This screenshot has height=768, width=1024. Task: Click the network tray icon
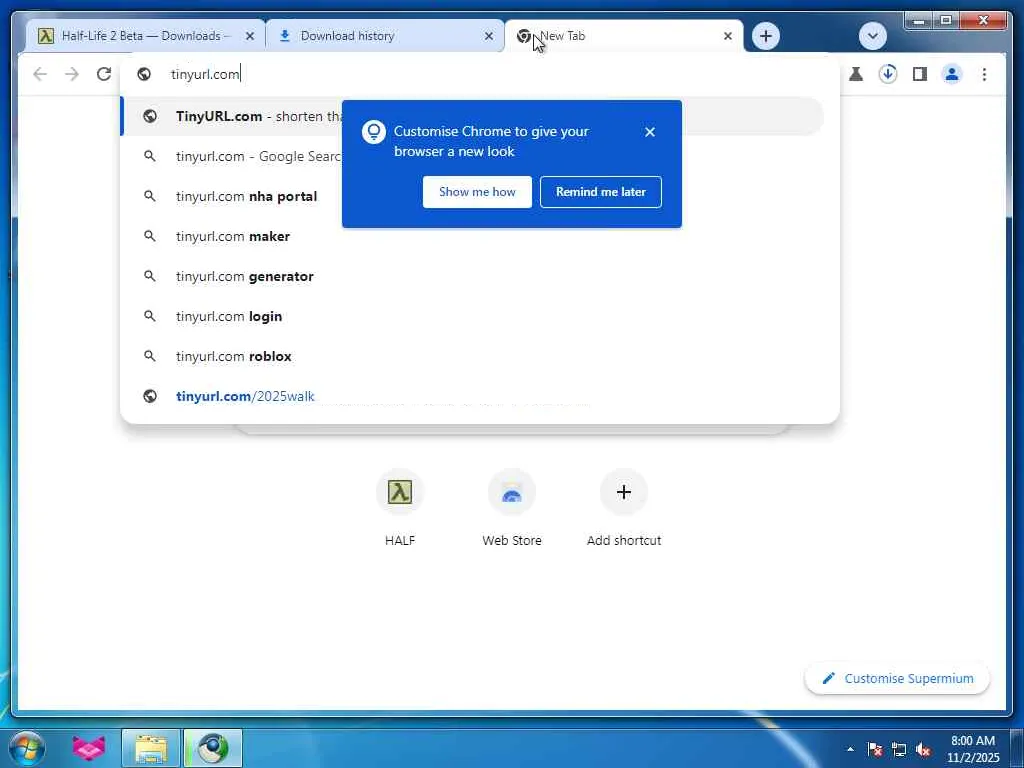pos(899,750)
